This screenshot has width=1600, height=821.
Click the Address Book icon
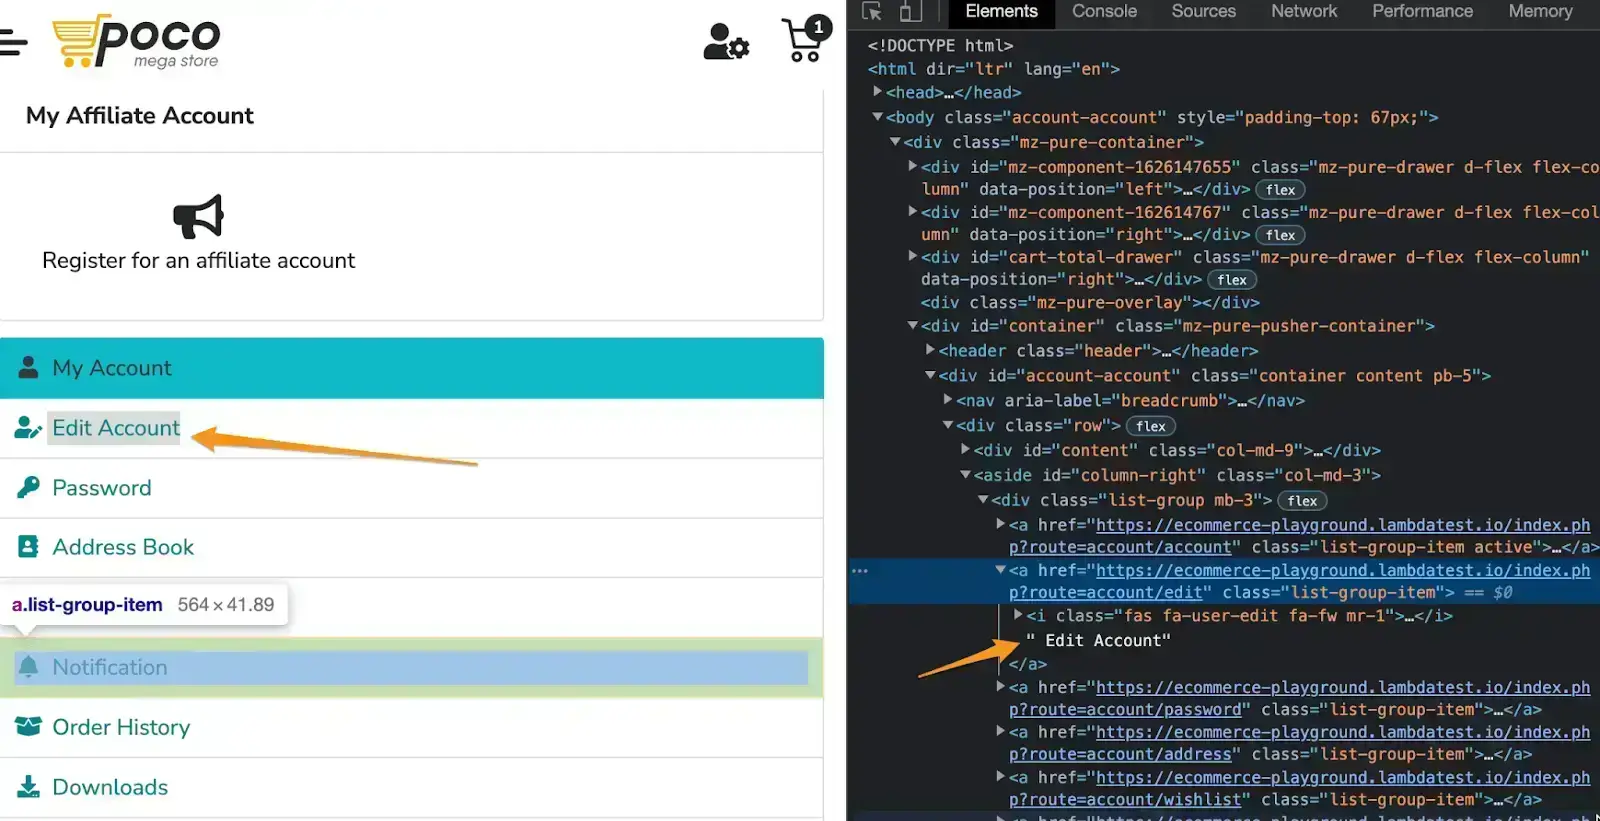click(x=28, y=547)
